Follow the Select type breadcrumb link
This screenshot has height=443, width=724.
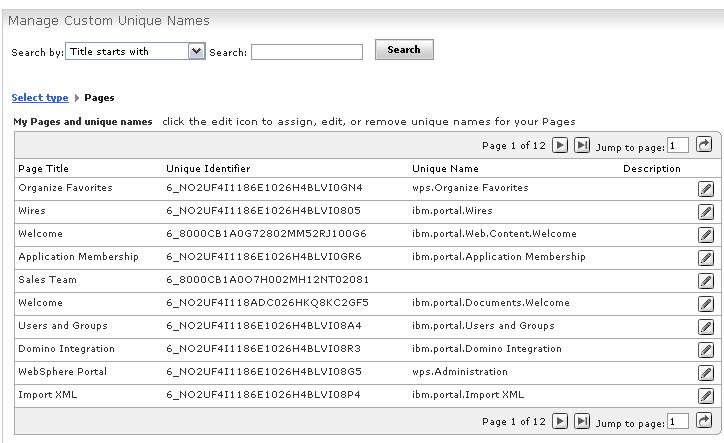coord(40,97)
